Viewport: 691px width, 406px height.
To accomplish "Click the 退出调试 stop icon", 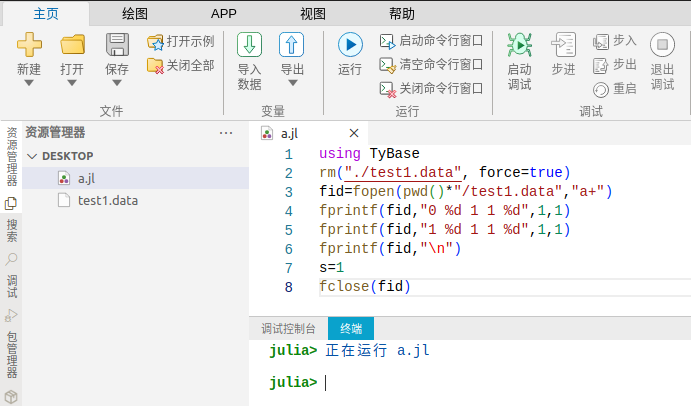I will coord(662,45).
